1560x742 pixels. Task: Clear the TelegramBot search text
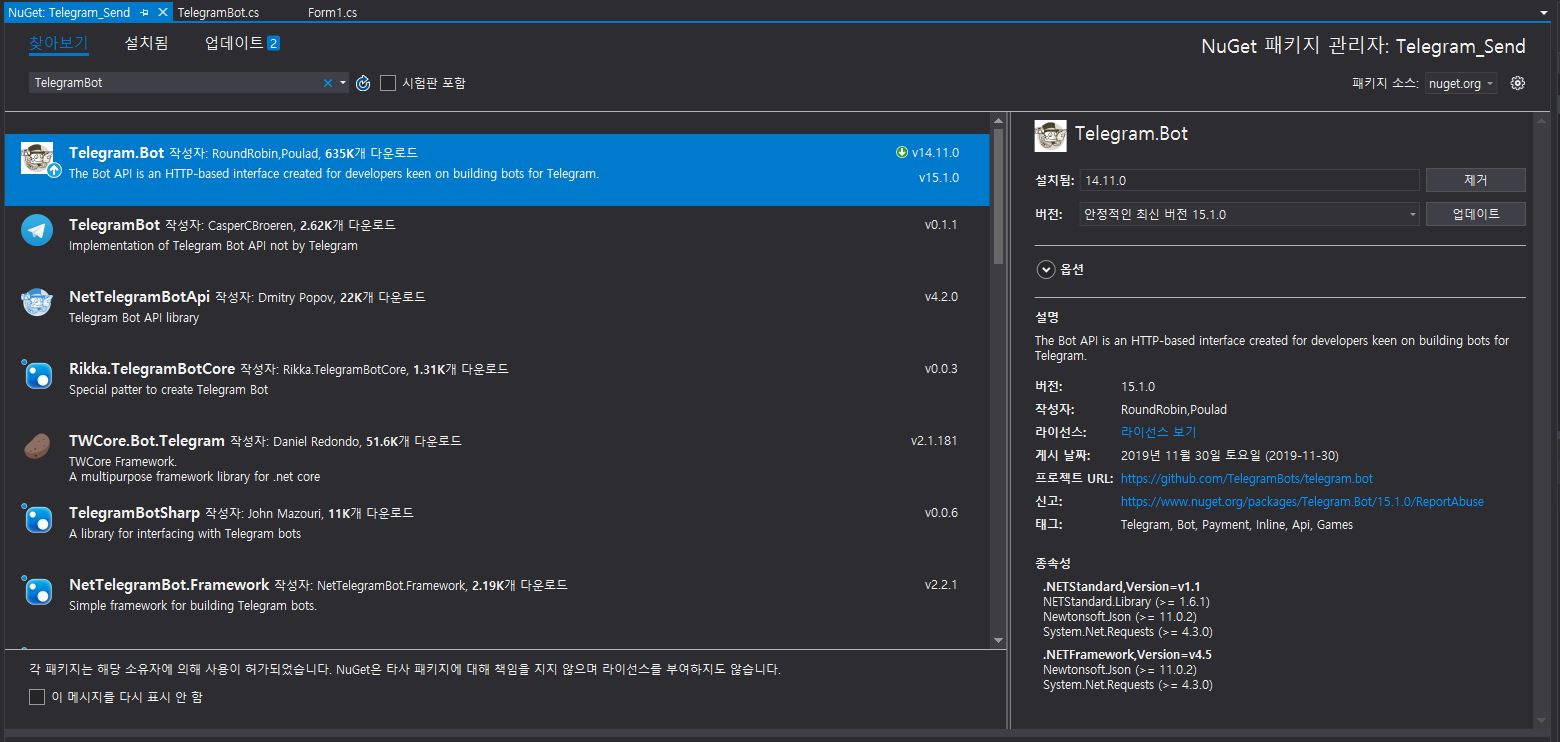coord(327,83)
